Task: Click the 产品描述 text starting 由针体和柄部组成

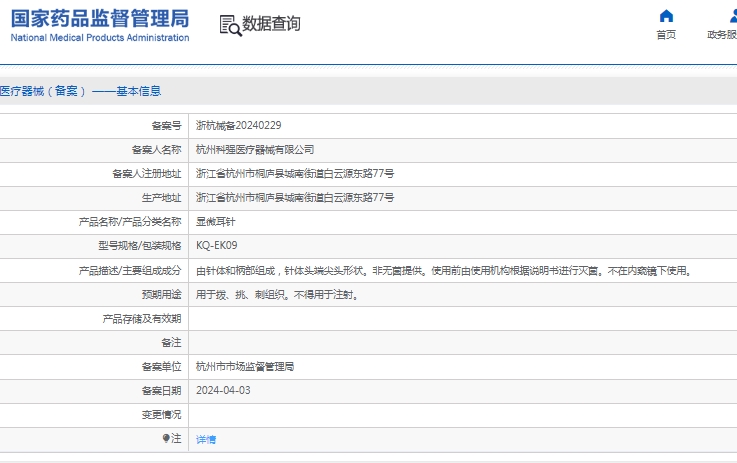Action: (x=444, y=271)
